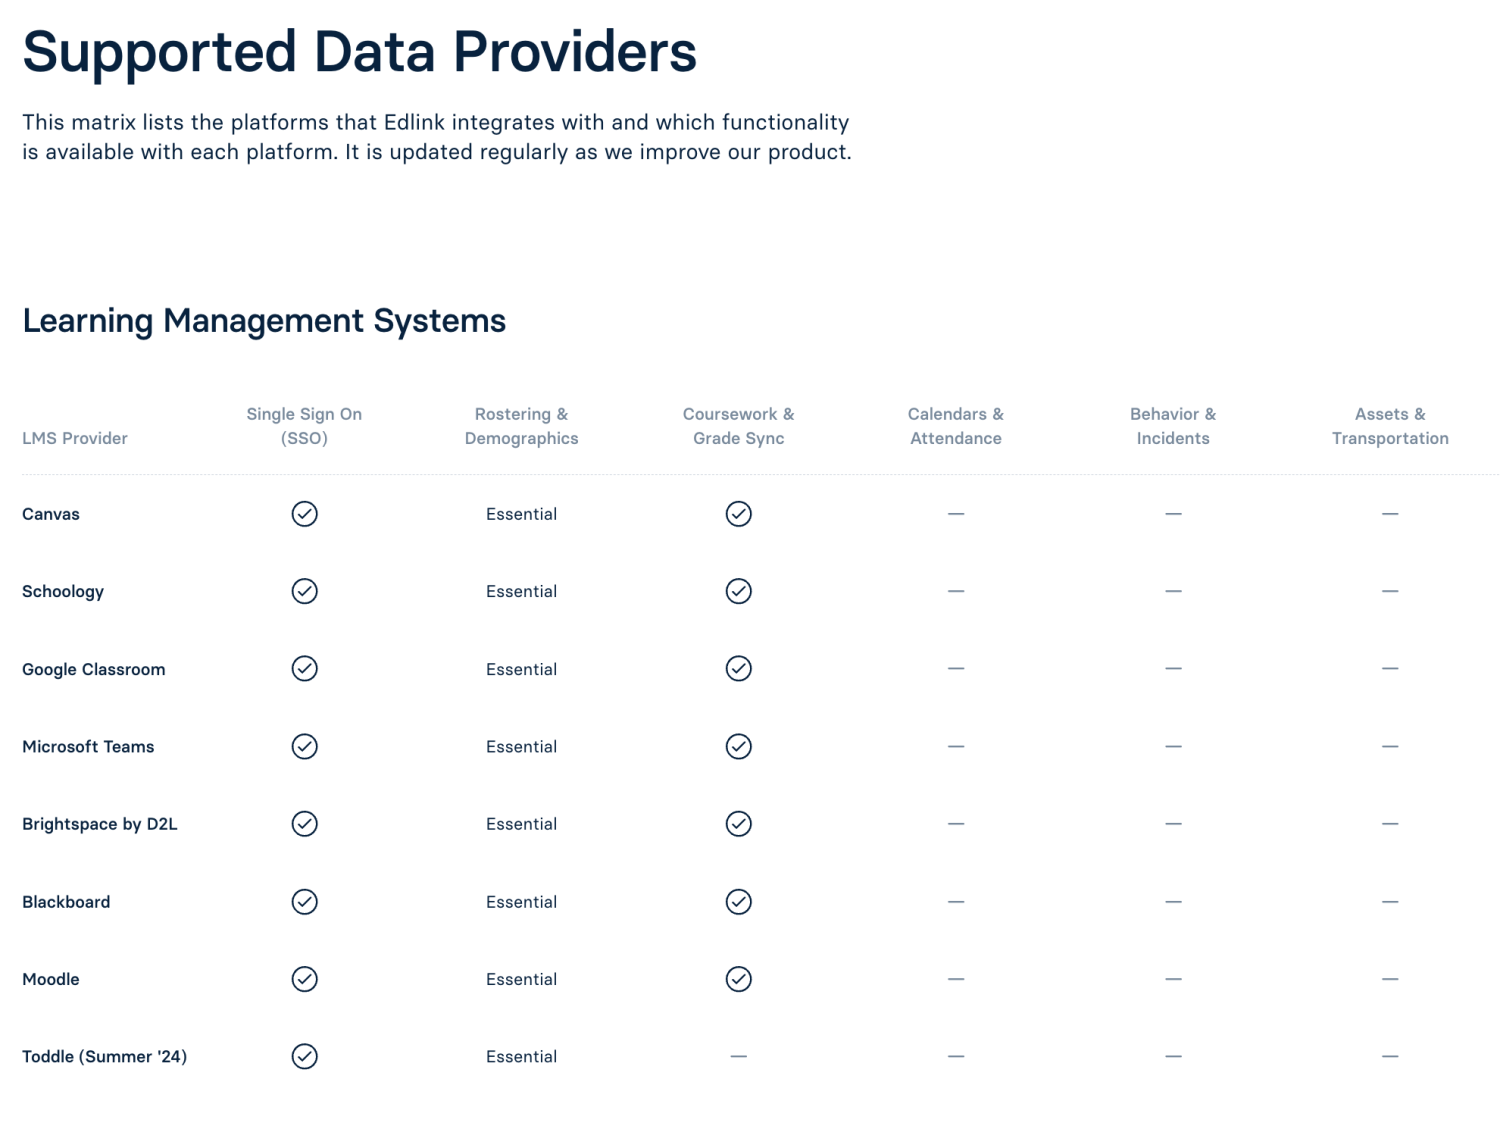Click Essential in the Schoology row

pyautogui.click(x=522, y=591)
